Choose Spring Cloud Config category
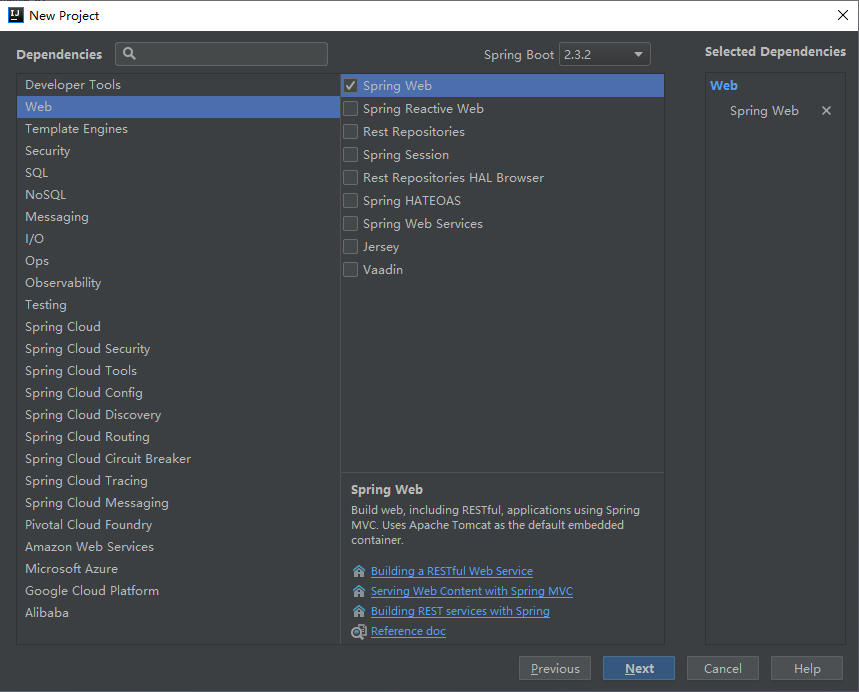The width and height of the screenshot is (859, 692). 179,393
